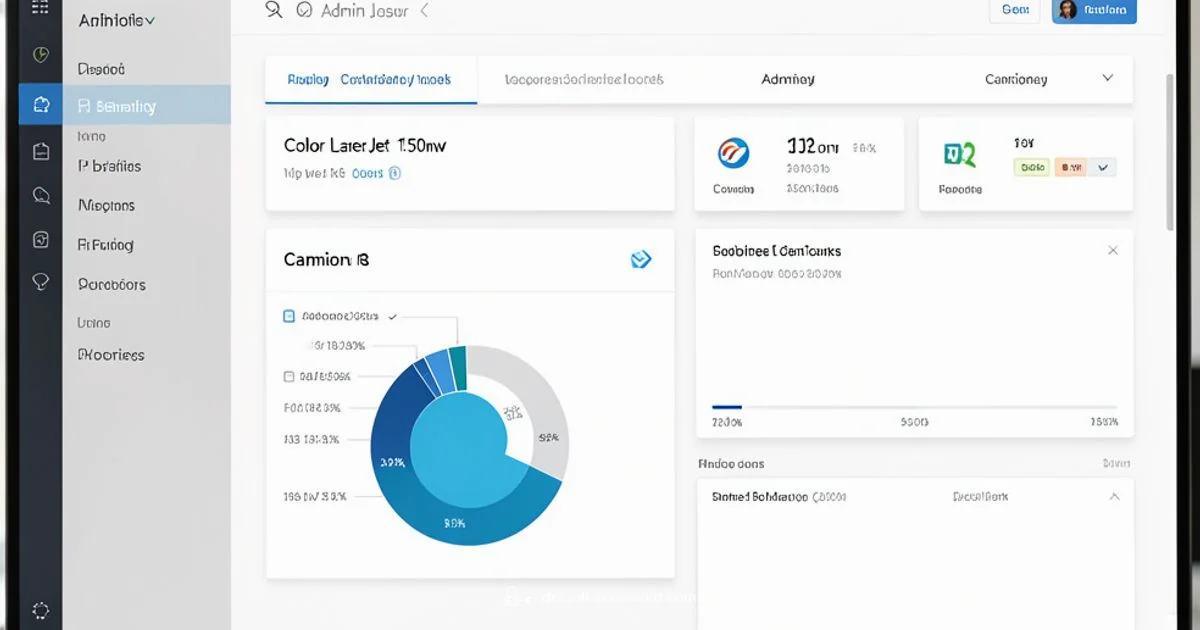Click the settings gear at bottom of left rail
Viewport: 1200px width, 630px height.
click(x=41, y=610)
